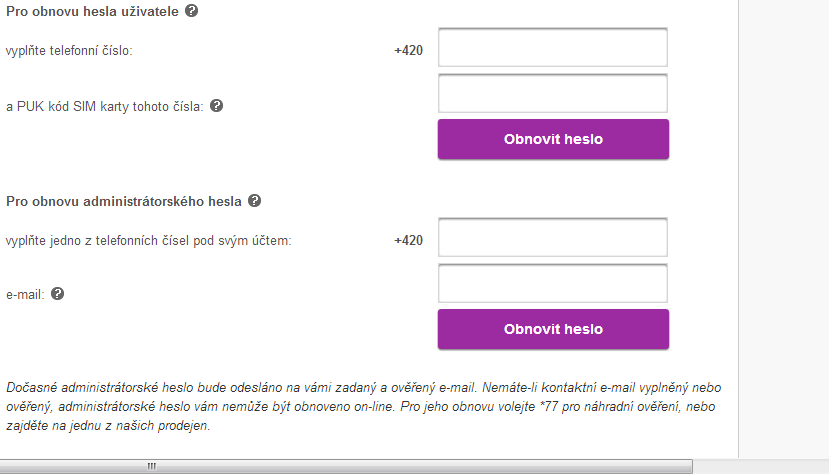Image resolution: width=829 pixels, height=474 pixels.
Task: Click the +420 prefix in administrator section
Action: click(x=408, y=240)
